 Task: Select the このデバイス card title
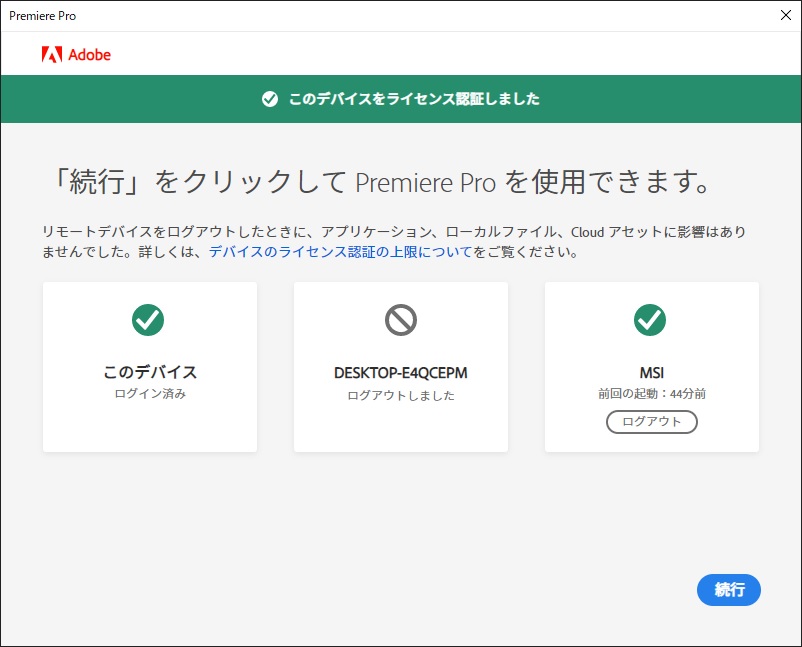tap(150, 372)
